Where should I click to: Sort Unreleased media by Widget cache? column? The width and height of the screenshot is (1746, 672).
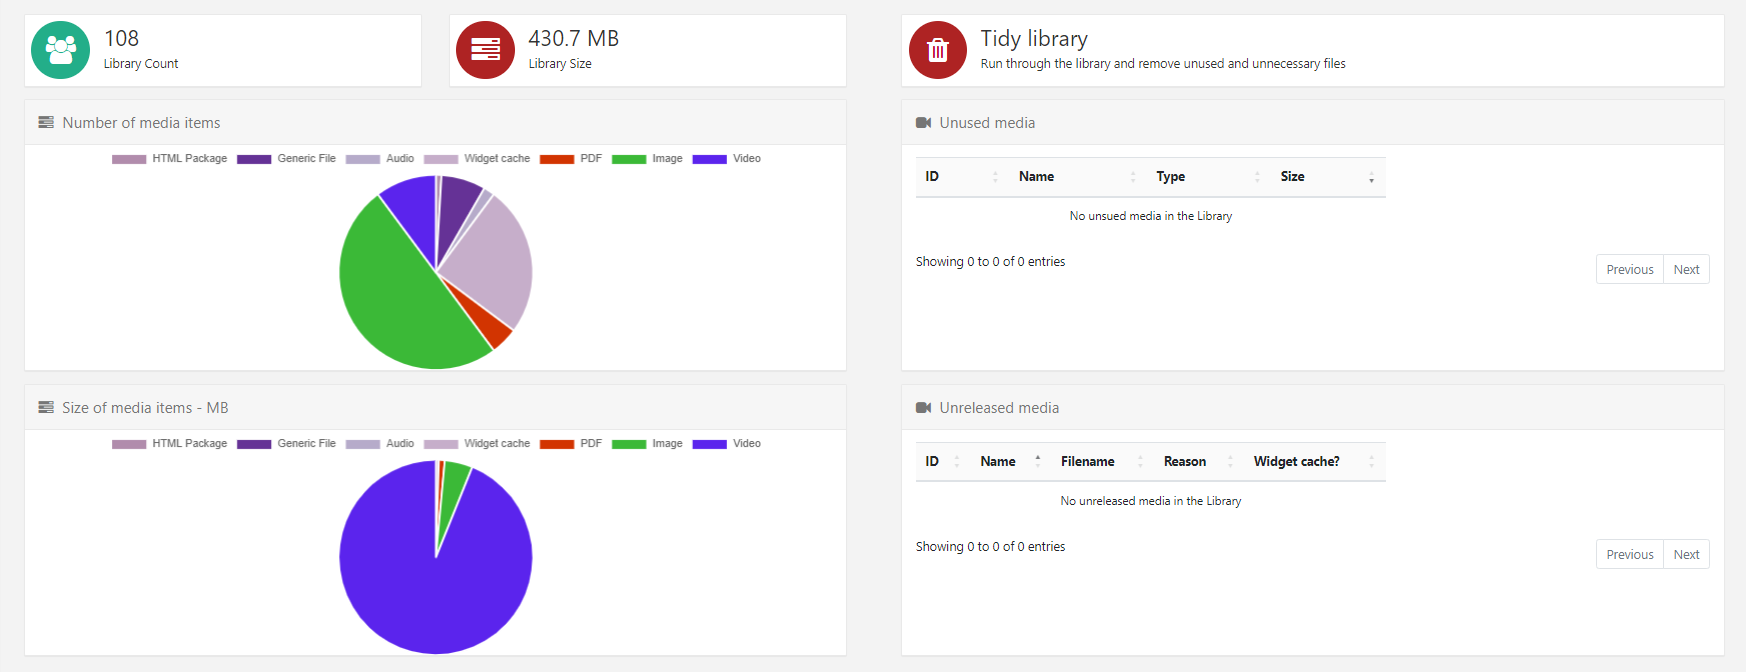[x=1310, y=462]
